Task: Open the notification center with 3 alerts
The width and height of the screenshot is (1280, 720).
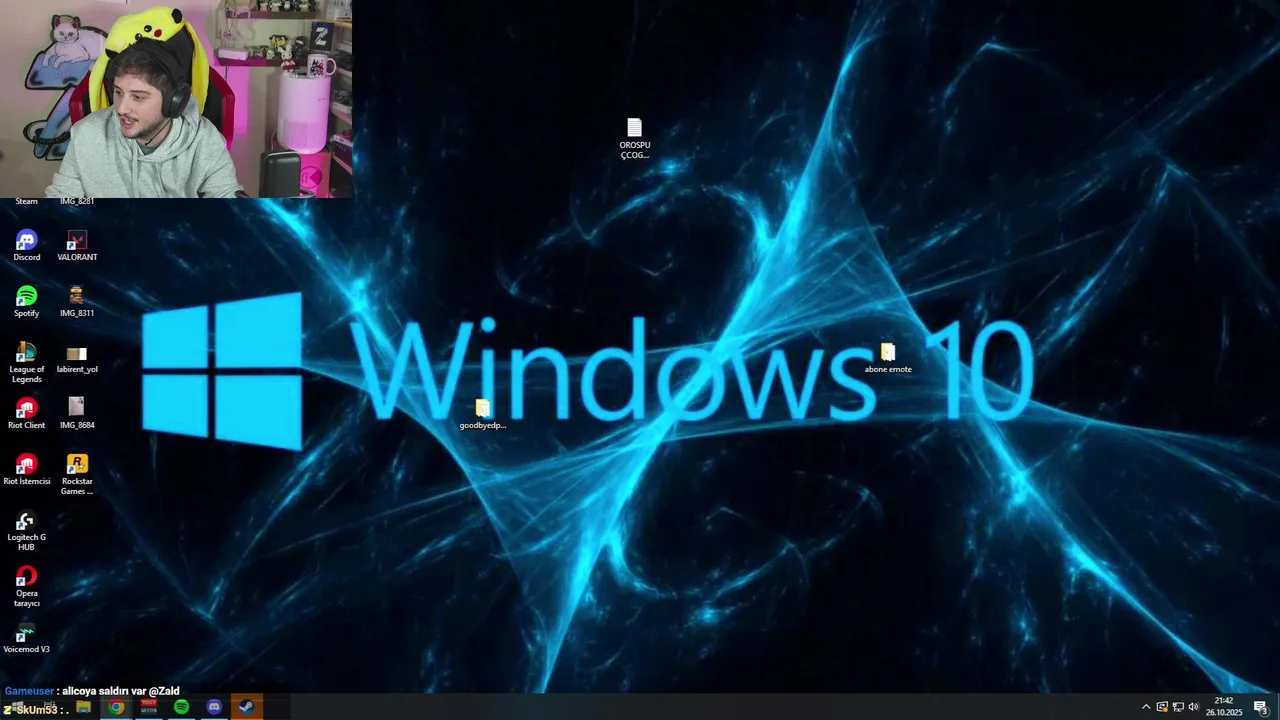Action: pyautogui.click(x=1261, y=707)
